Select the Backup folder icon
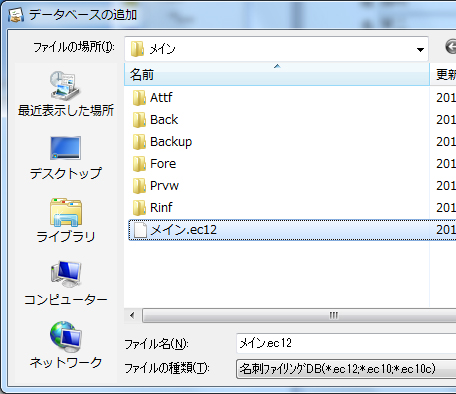 (139, 142)
